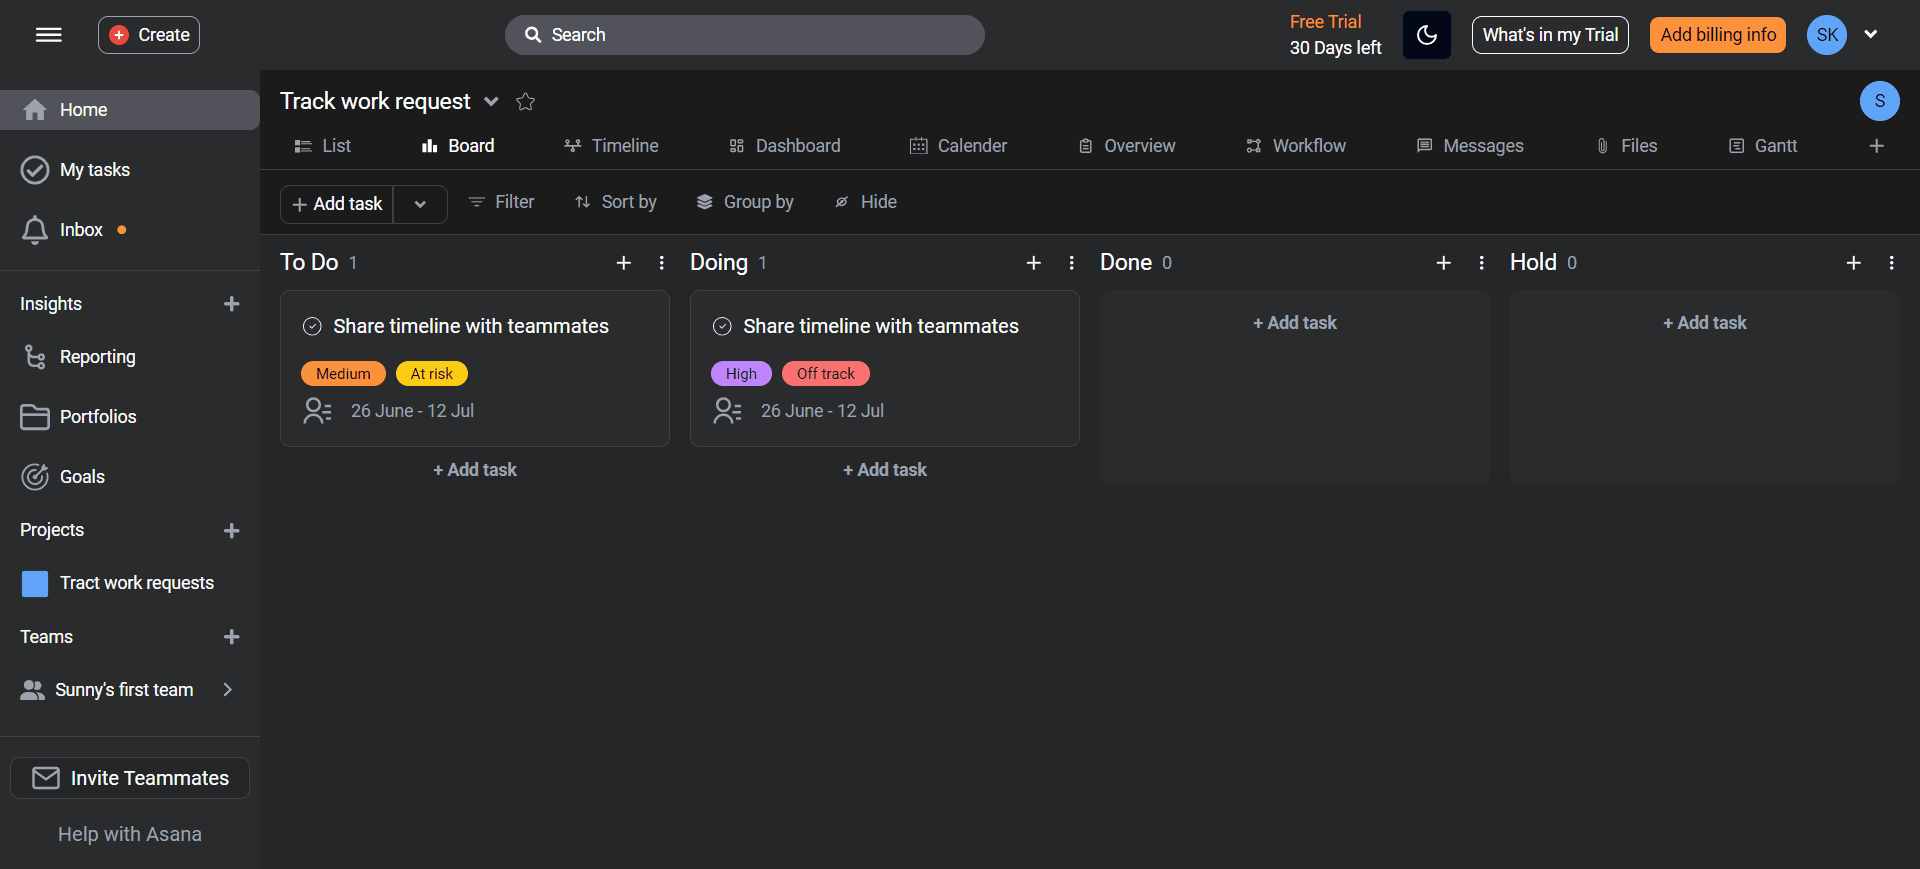This screenshot has width=1920, height=869.
Task: Click the High priority tag
Action: (x=741, y=374)
